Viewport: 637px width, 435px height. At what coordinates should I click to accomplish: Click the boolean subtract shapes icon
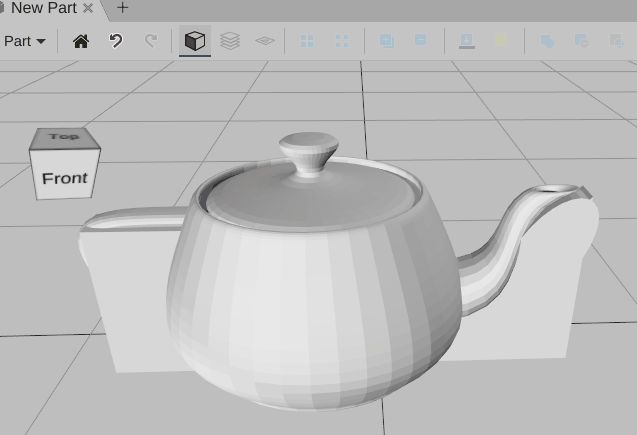(582, 41)
